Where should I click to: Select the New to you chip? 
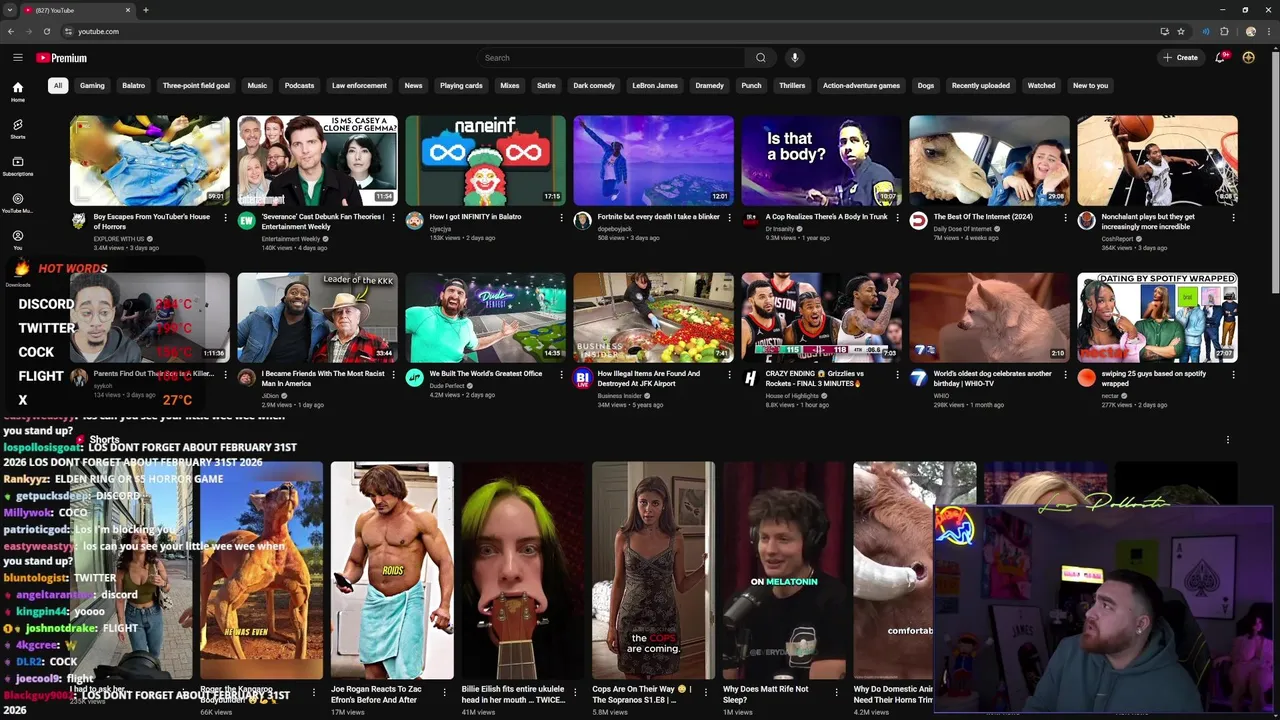coord(1090,86)
